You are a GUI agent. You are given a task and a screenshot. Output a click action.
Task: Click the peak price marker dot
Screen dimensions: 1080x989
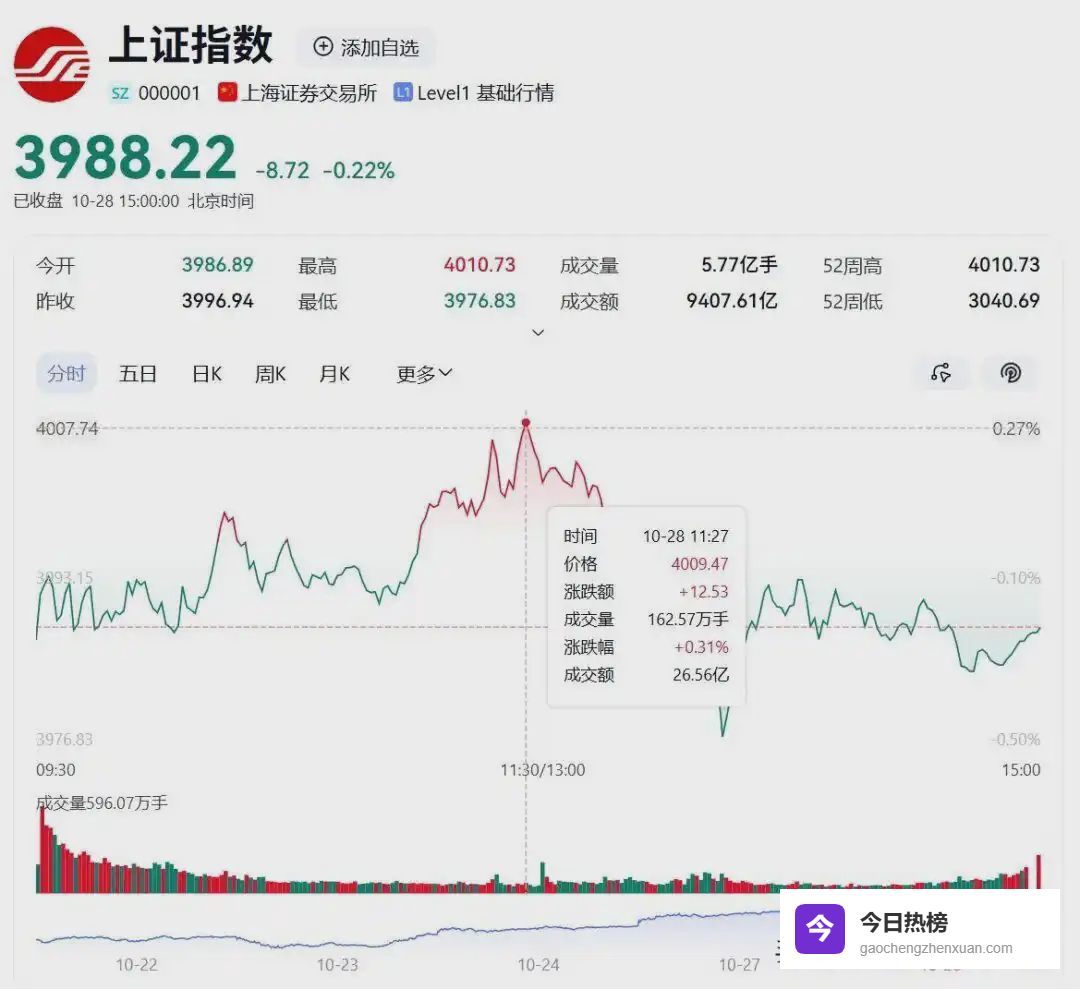point(526,423)
